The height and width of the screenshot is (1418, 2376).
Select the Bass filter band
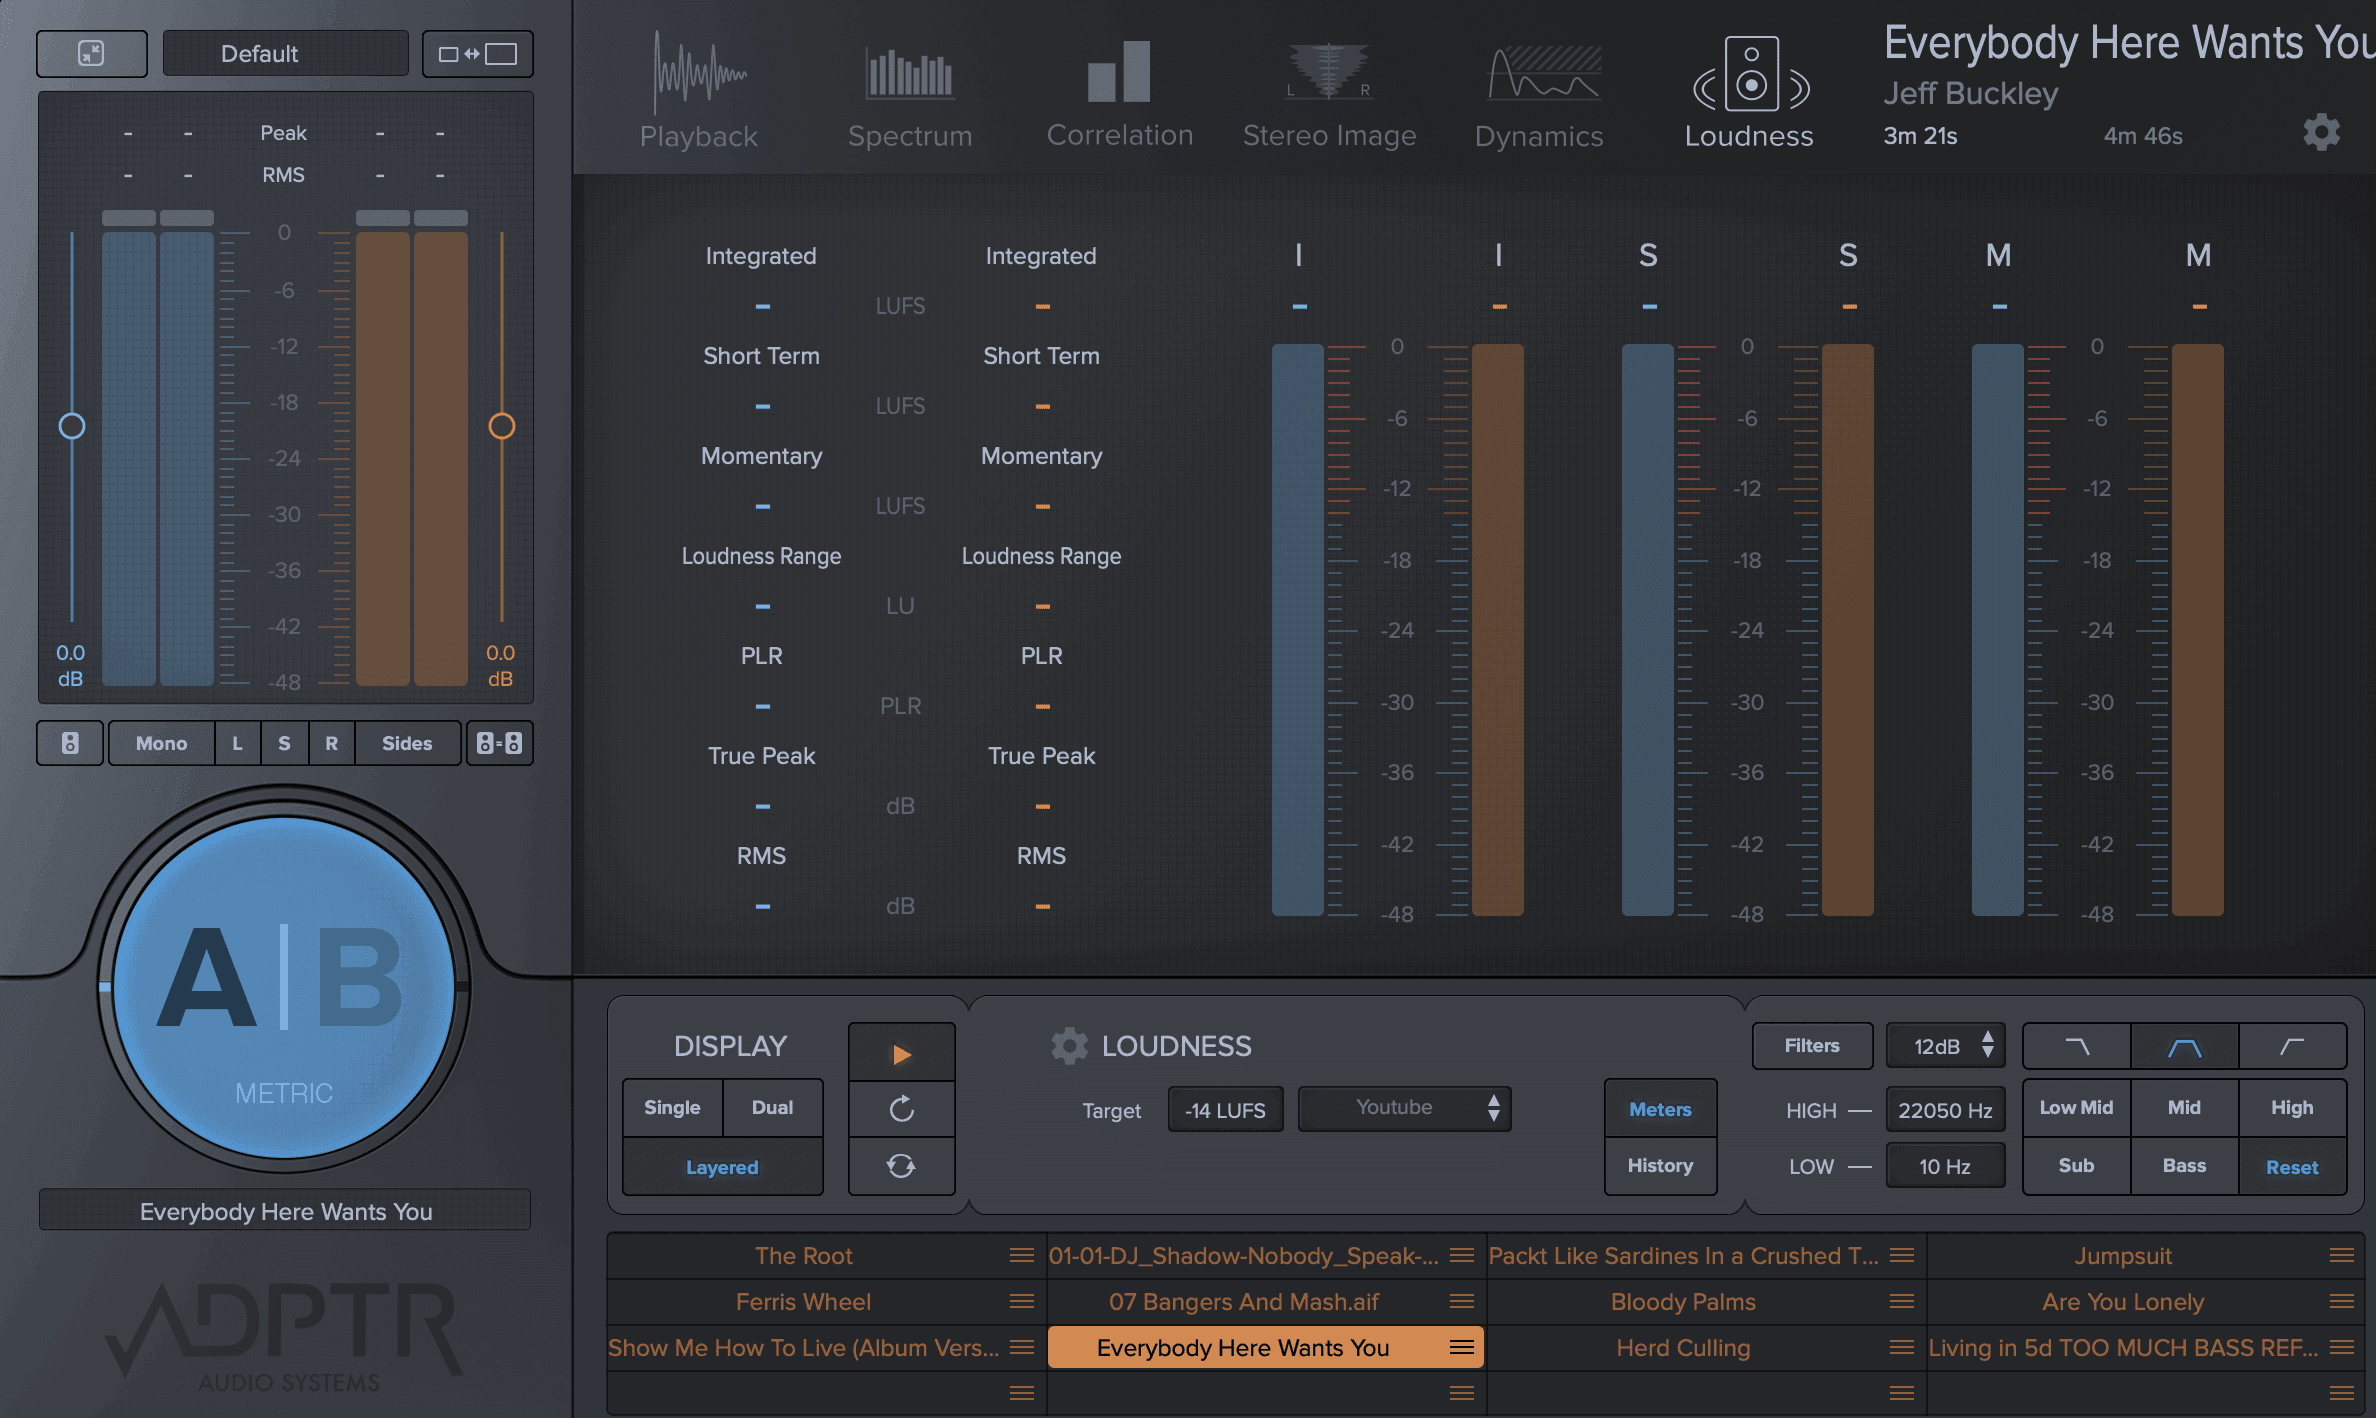pos(2184,1165)
